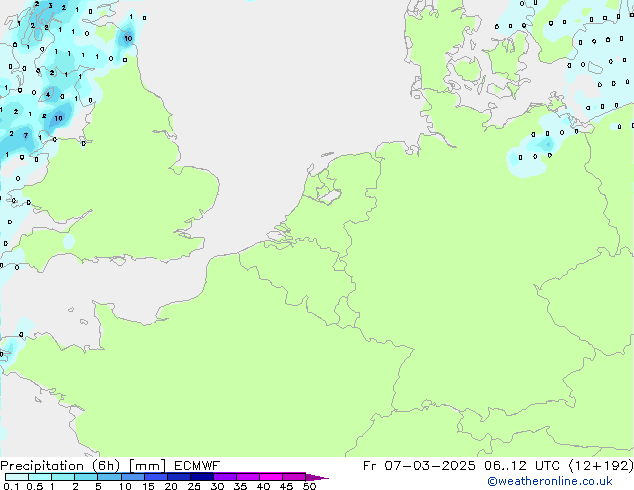The width and height of the screenshot is (634, 490).
Task: Click the '[mm]' unit label
Action: [147, 466]
